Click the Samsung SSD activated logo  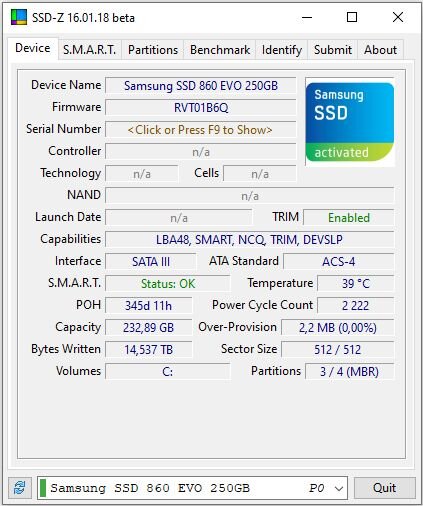350,122
